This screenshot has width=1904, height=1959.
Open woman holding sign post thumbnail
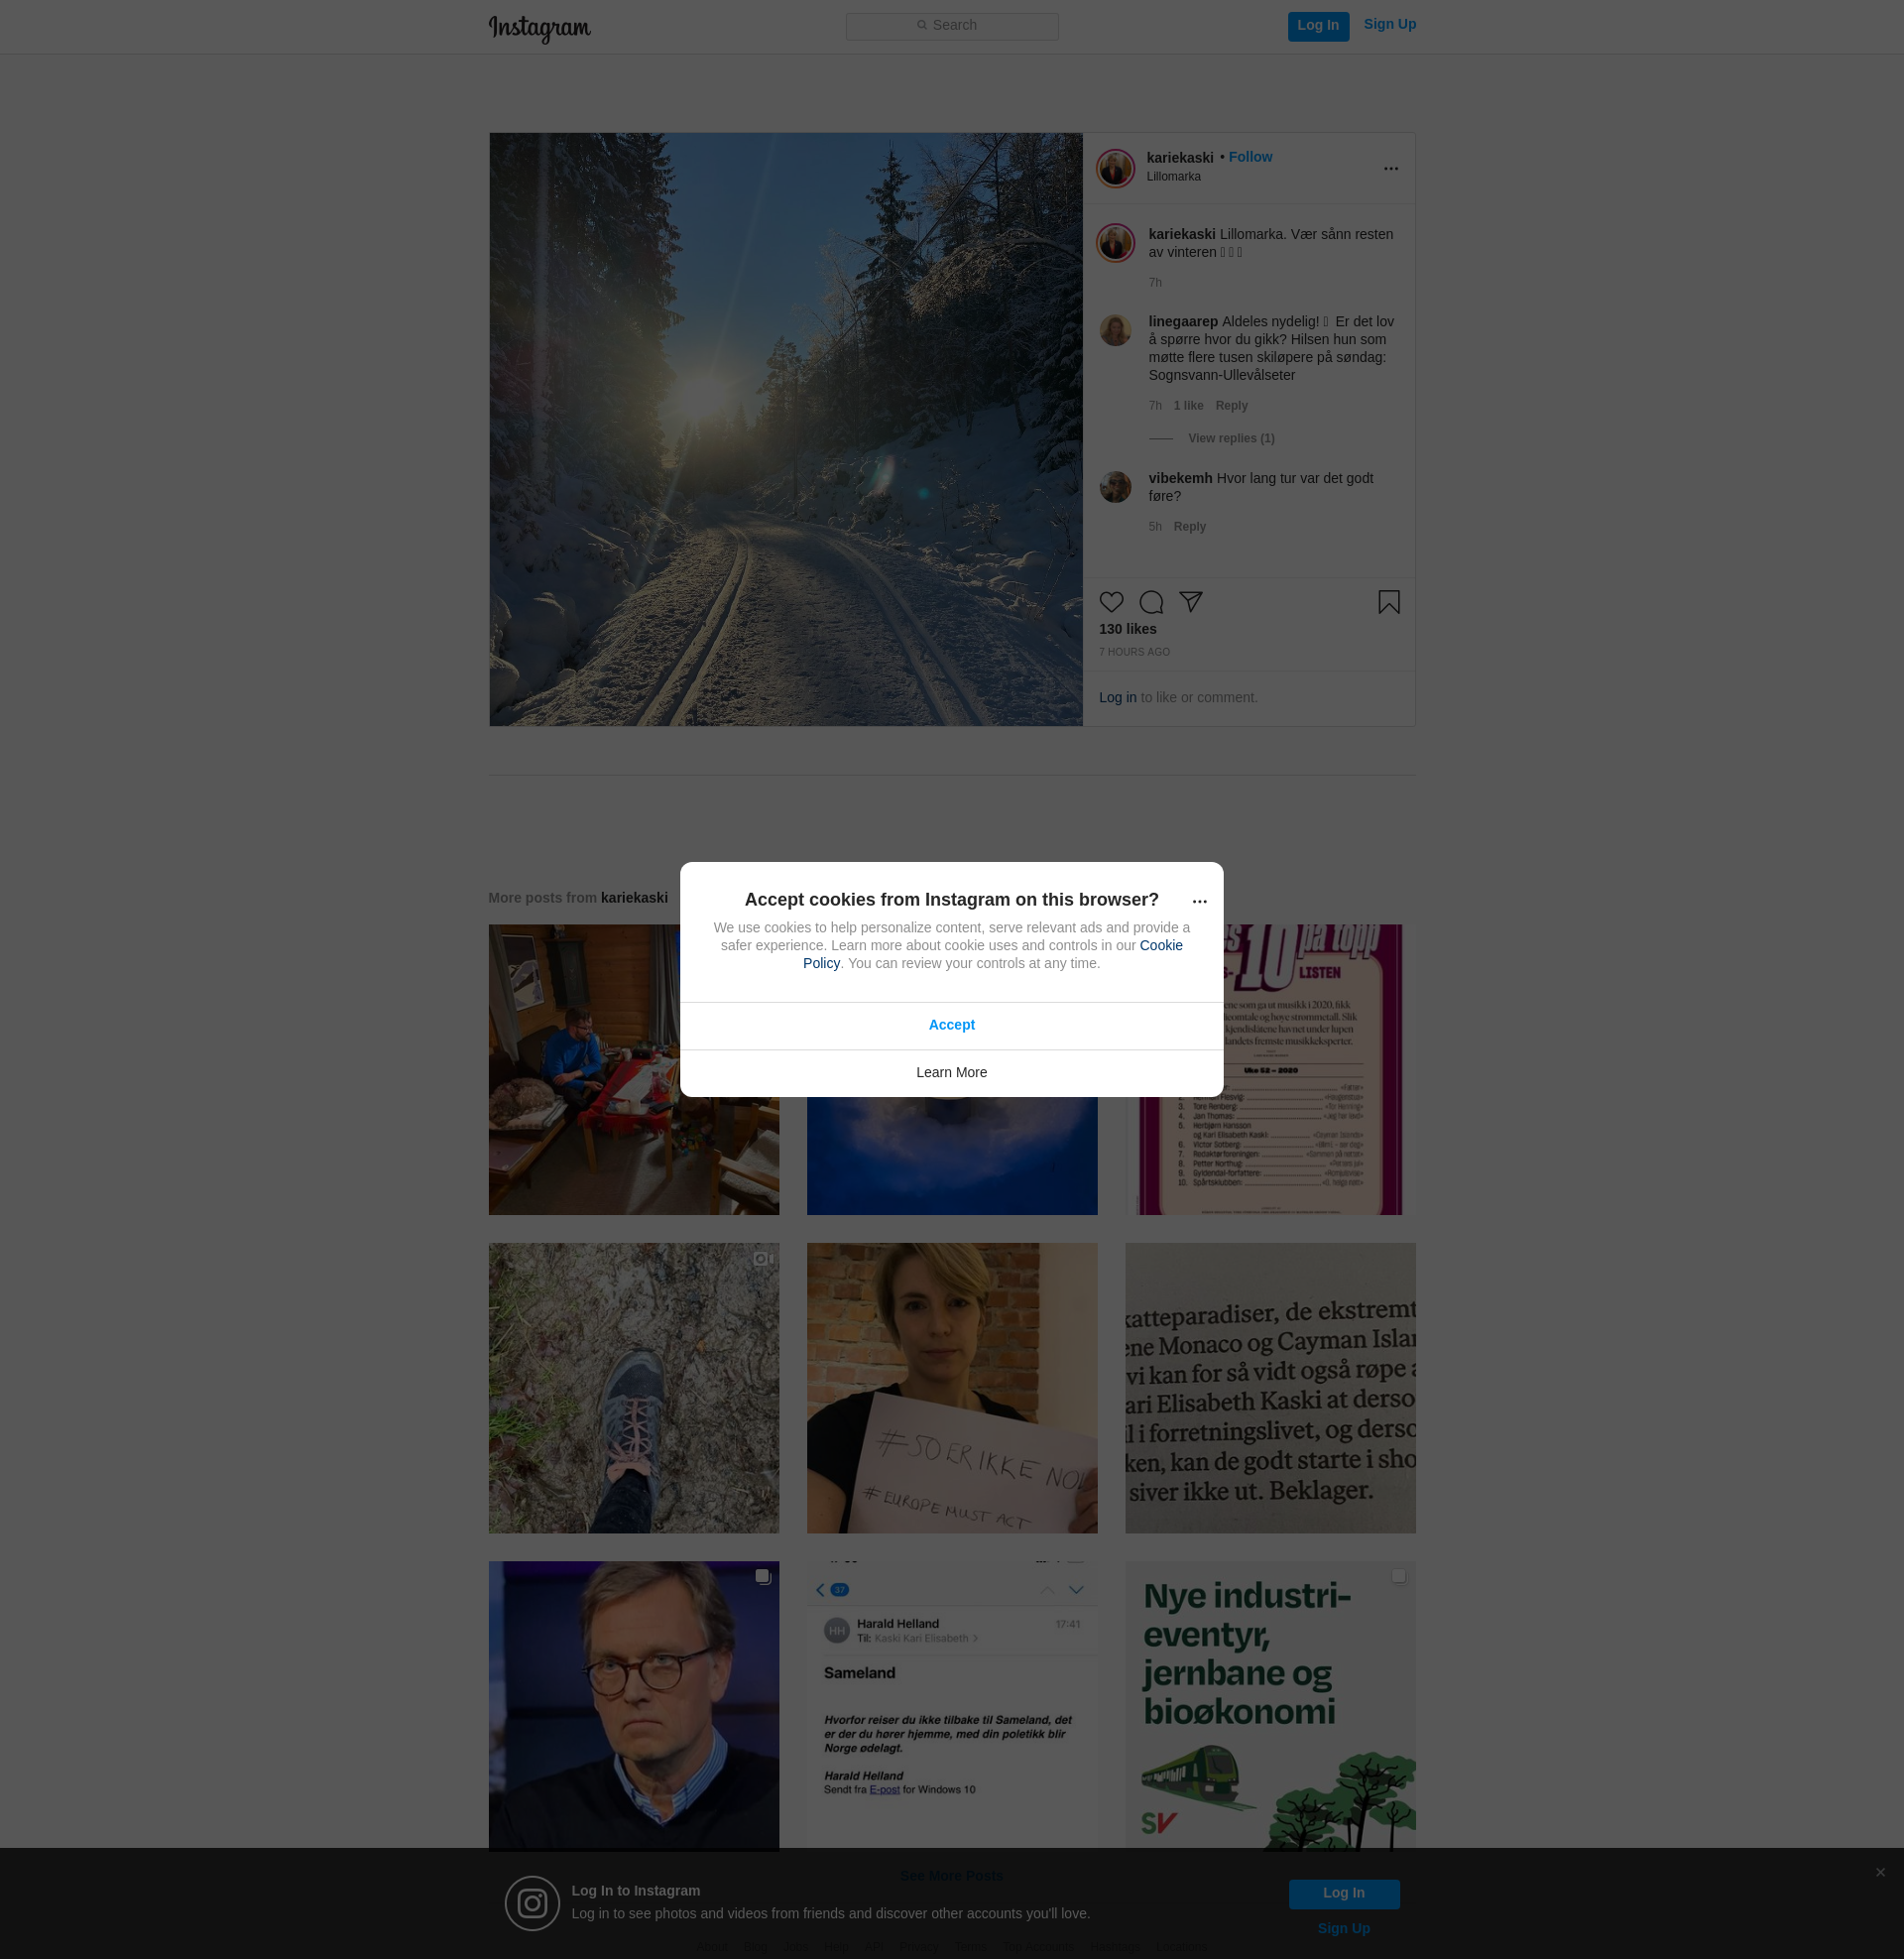pos(951,1388)
